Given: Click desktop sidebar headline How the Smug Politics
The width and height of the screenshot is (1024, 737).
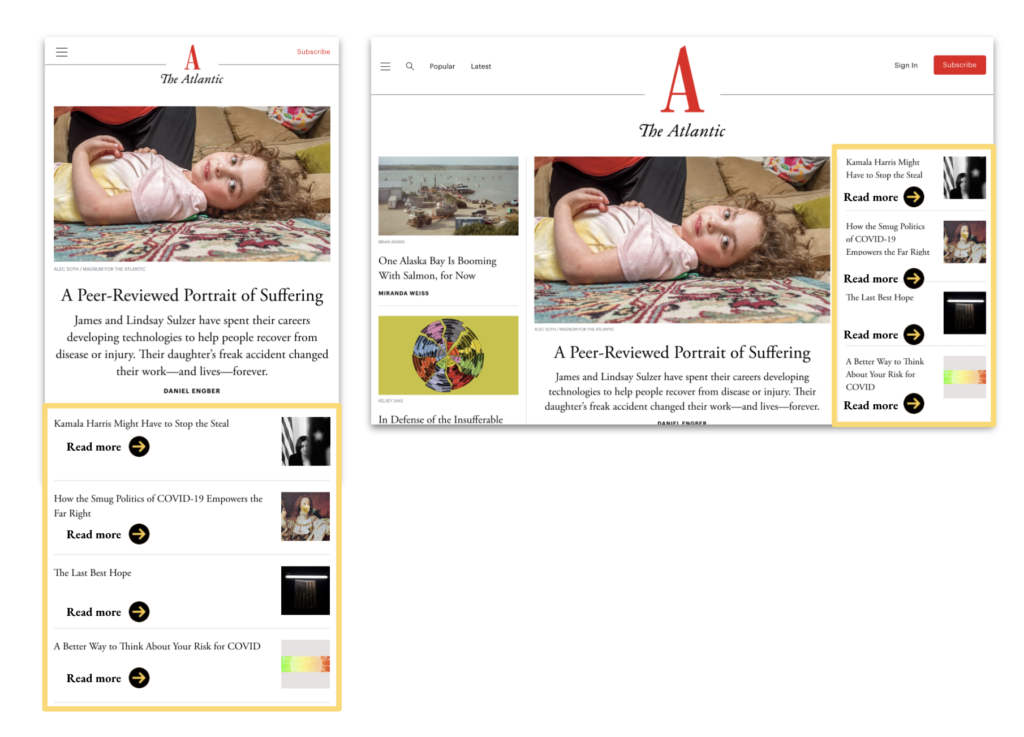Looking at the screenshot, I should pyautogui.click(x=887, y=239).
